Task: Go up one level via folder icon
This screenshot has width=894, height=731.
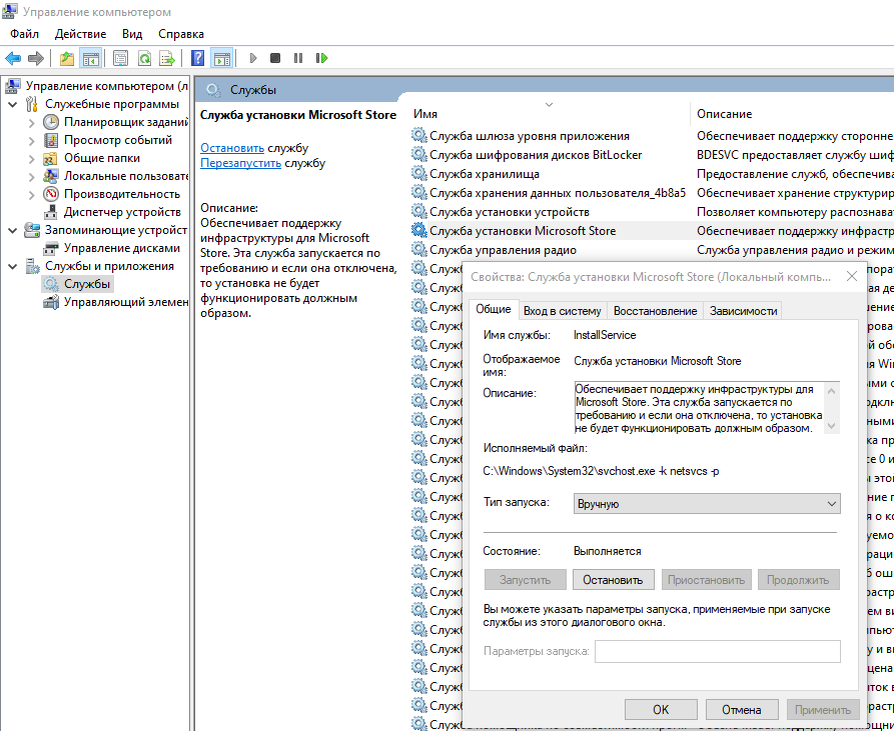Action: pos(67,58)
